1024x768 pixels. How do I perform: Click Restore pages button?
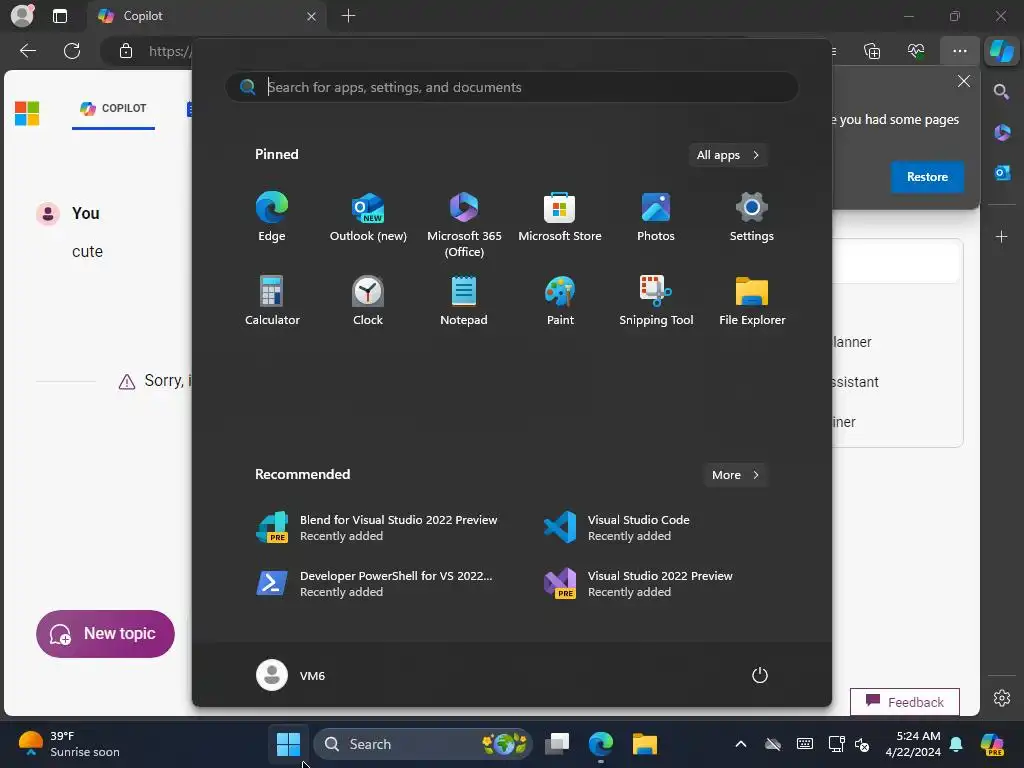click(x=927, y=177)
